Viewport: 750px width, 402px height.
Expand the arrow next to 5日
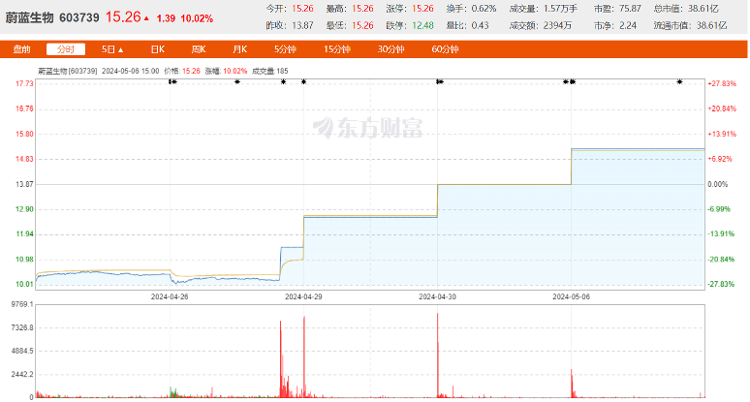(x=121, y=50)
